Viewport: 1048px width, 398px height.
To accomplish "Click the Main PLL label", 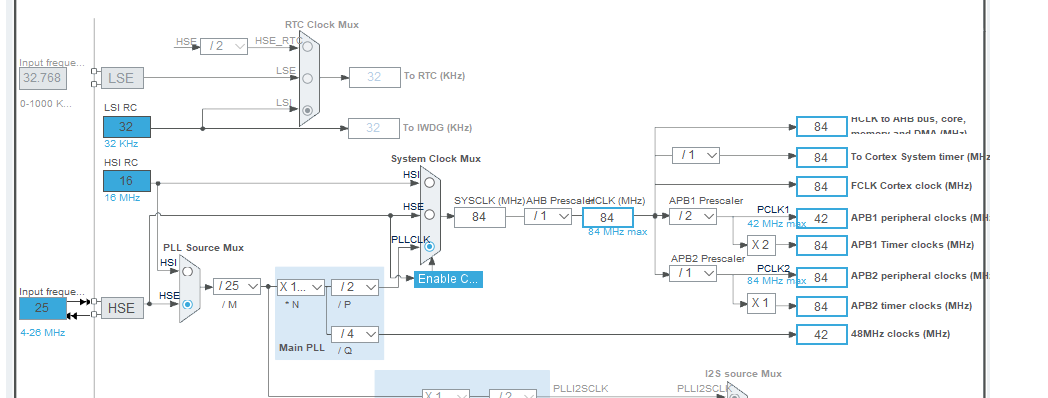I will (x=301, y=348).
